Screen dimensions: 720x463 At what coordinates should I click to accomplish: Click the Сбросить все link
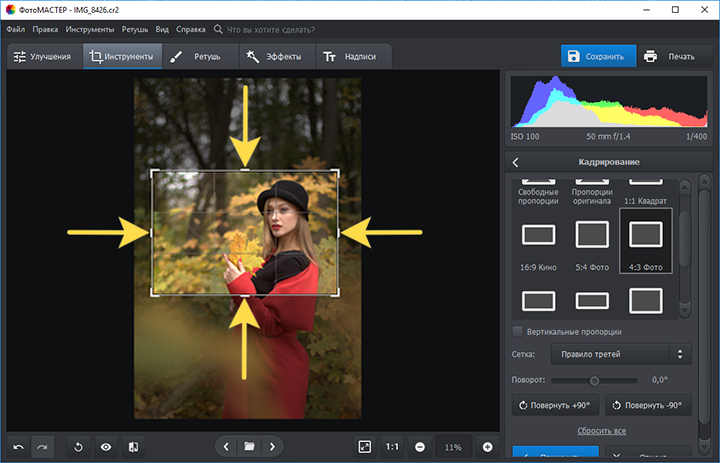pyautogui.click(x=602, y=431)
